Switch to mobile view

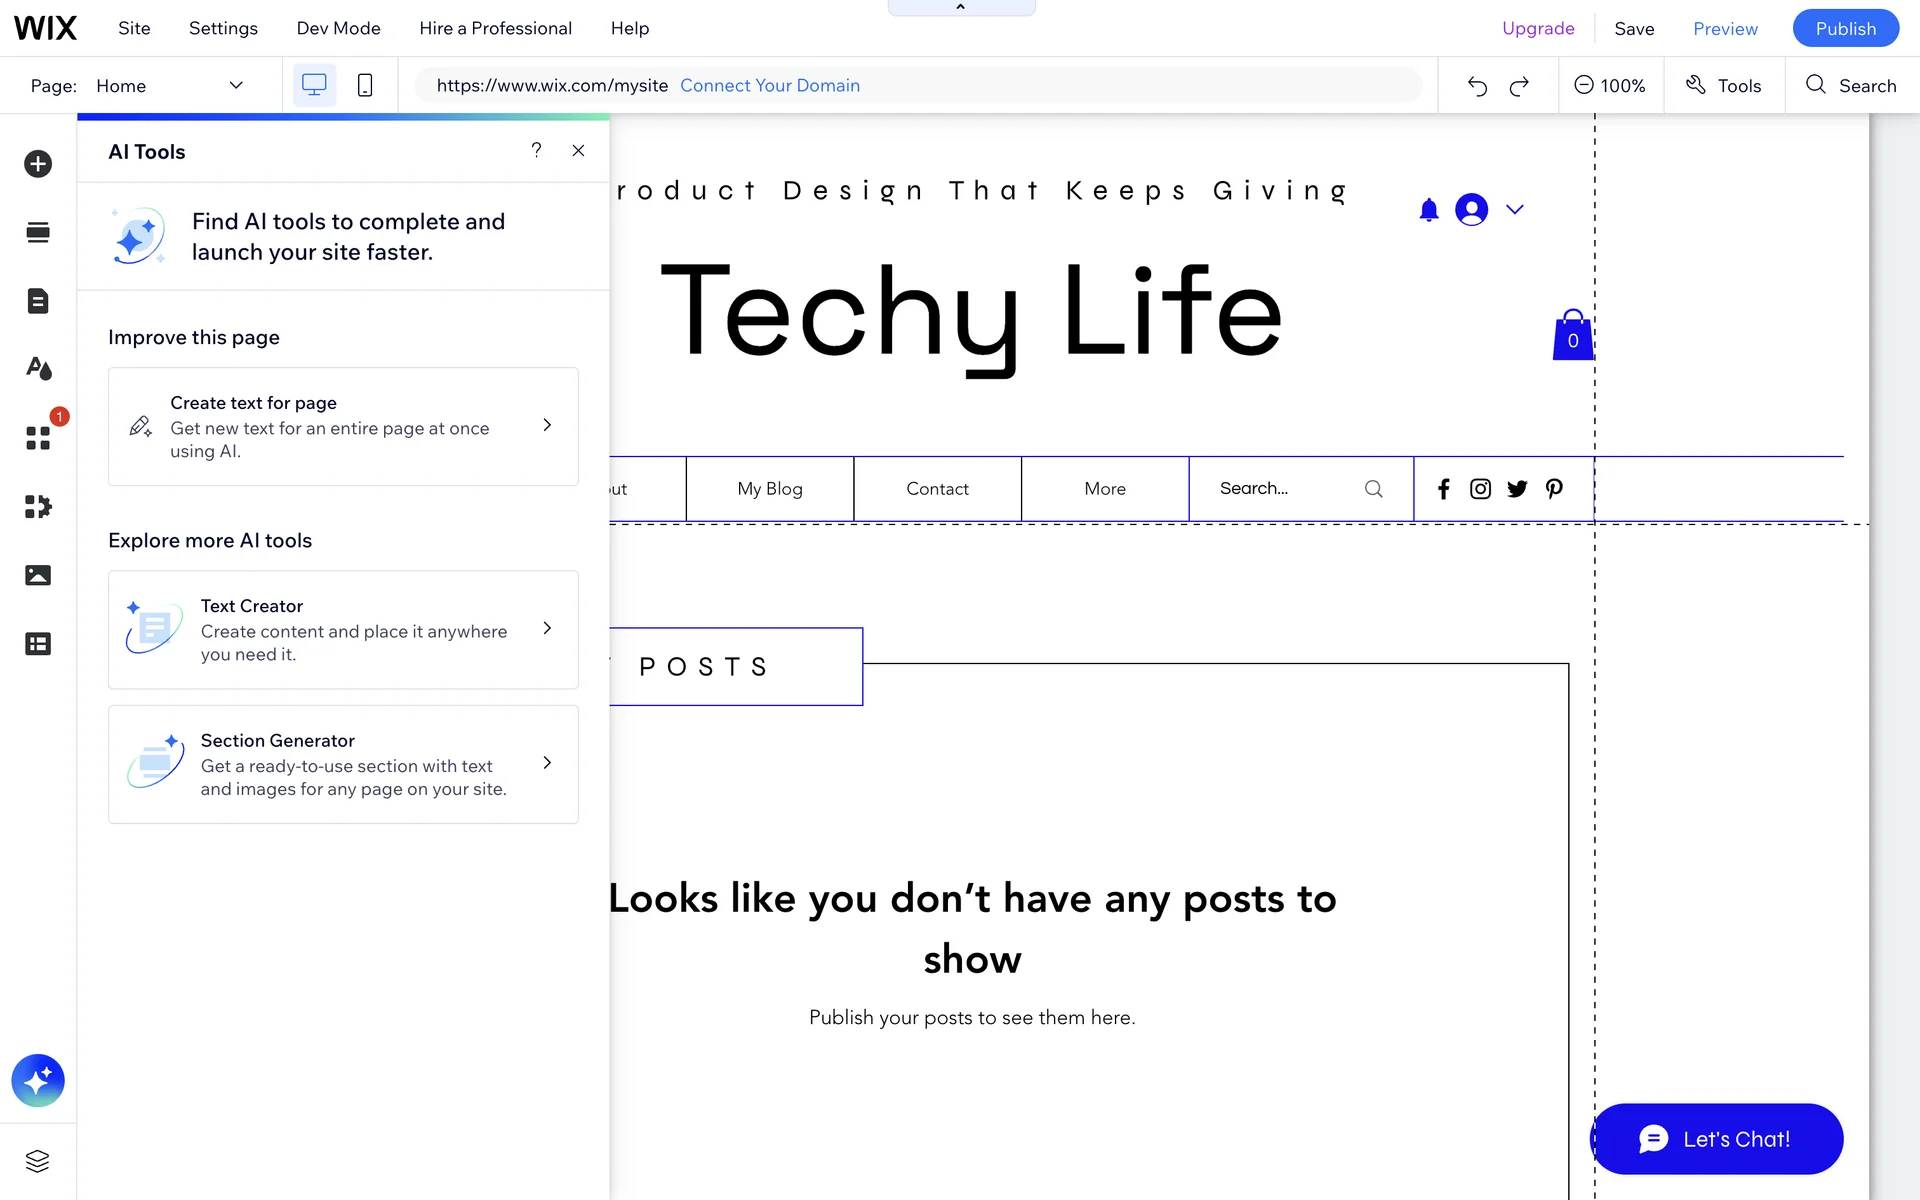click(365, 86)
